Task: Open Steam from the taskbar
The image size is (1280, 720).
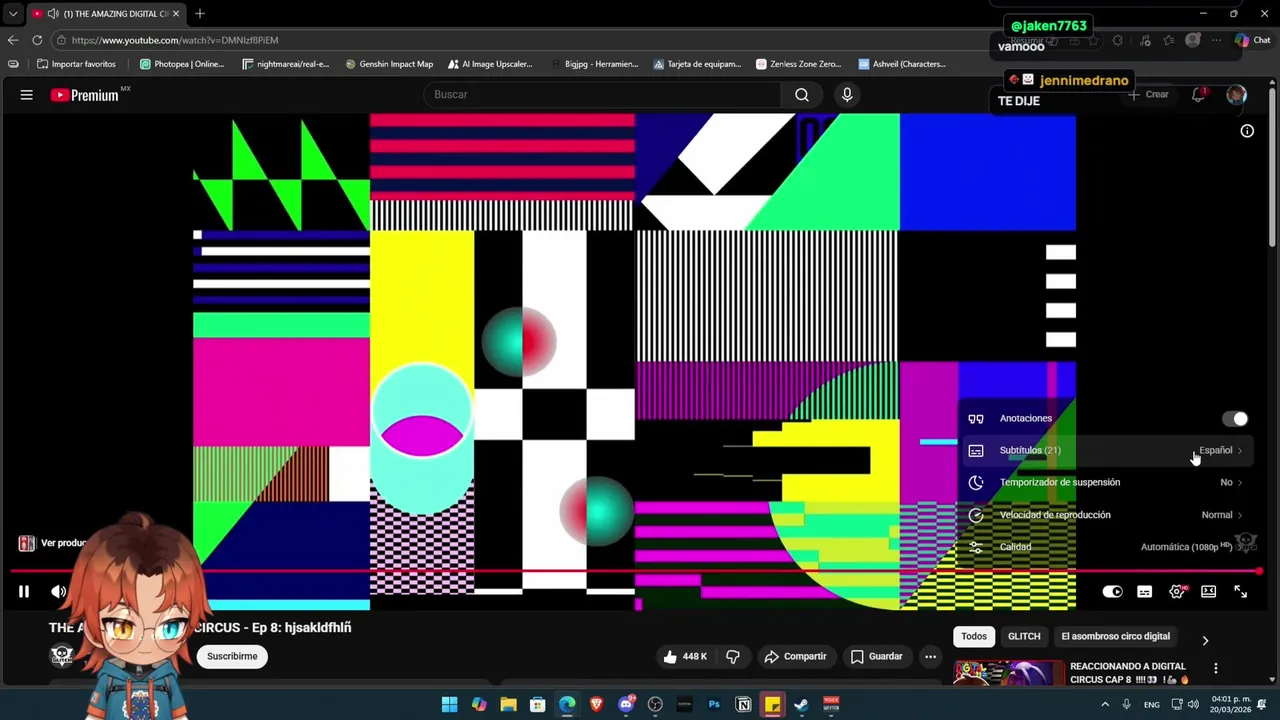Action: coord(801,704)
